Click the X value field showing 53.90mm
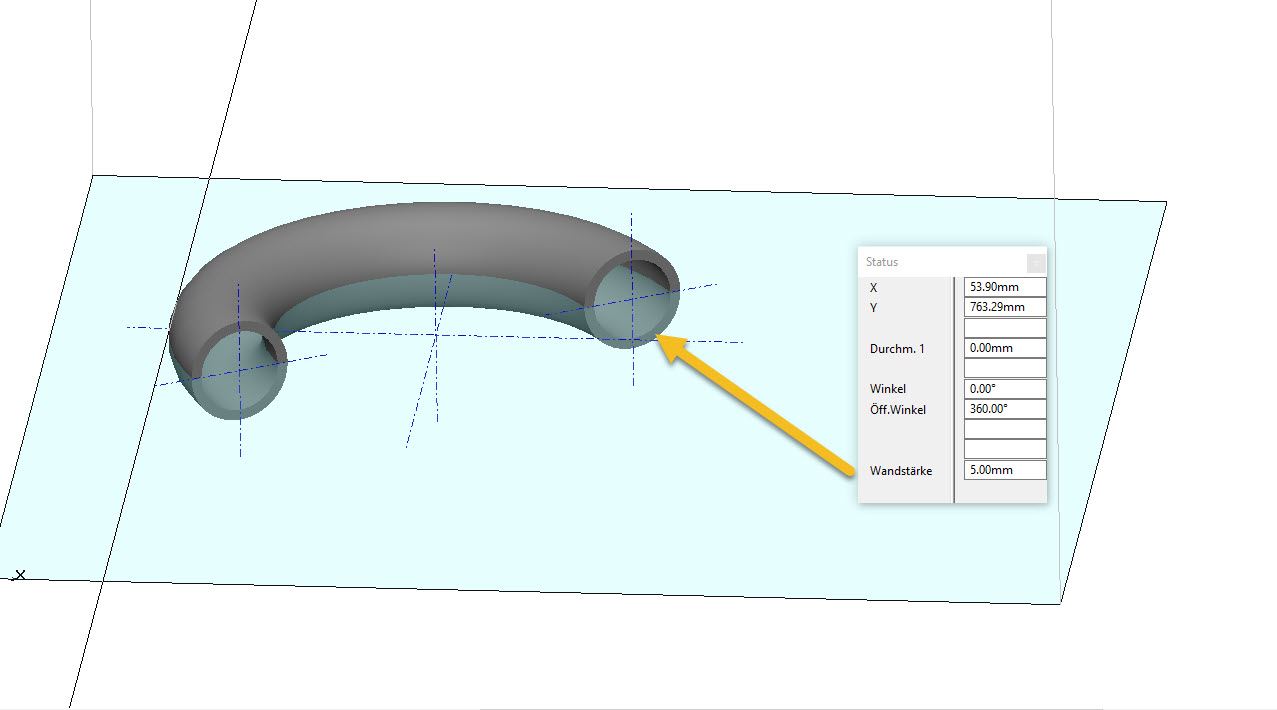Screen dimensions: 1277x710 pyautogui.click(x=1005, y=287)
